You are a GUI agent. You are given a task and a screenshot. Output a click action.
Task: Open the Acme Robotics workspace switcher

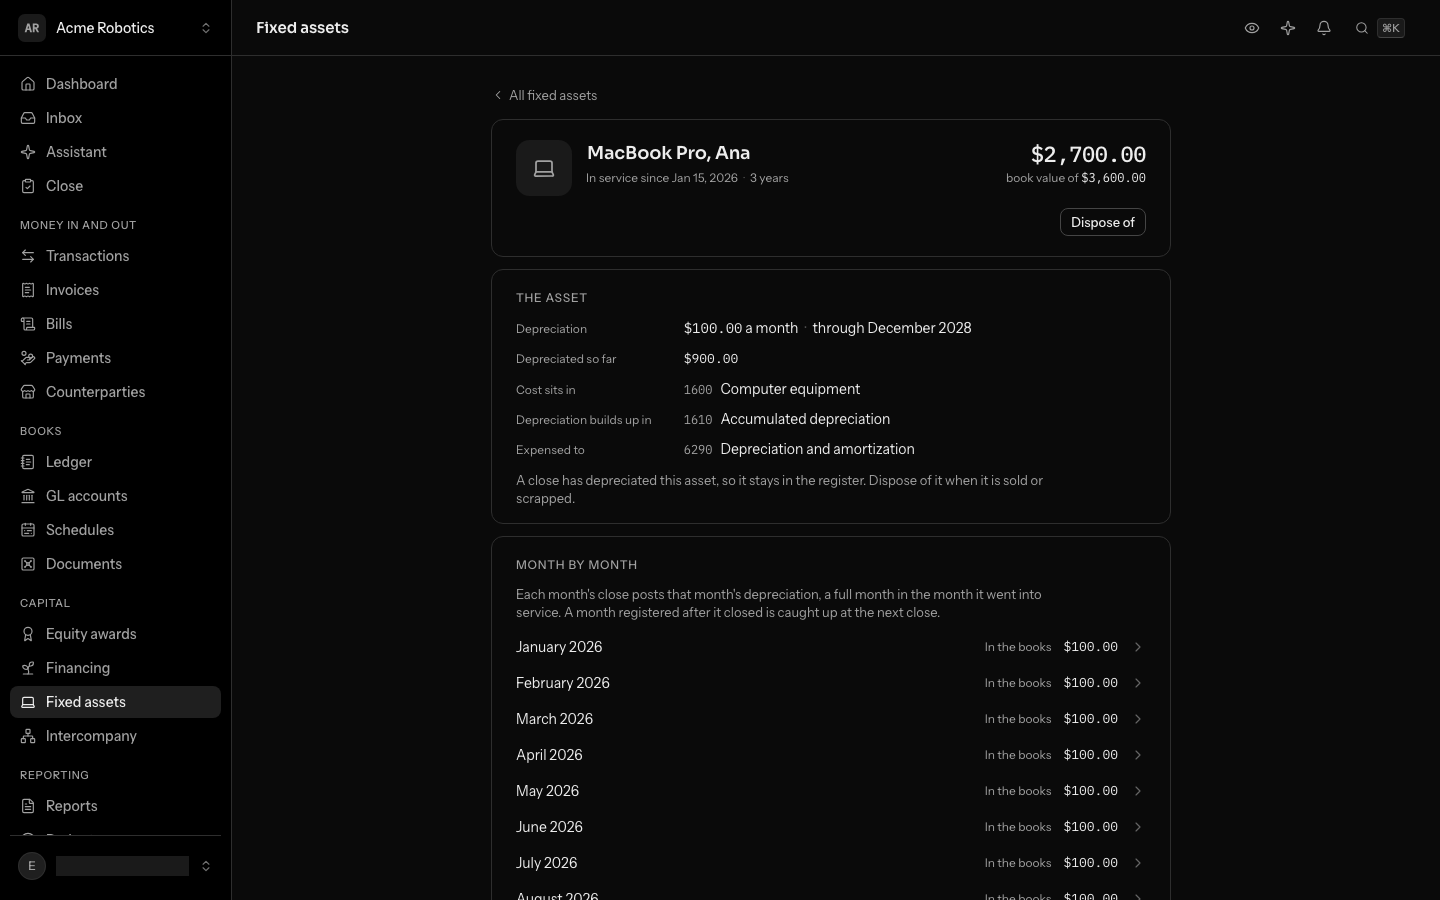(x=116, y=28)
